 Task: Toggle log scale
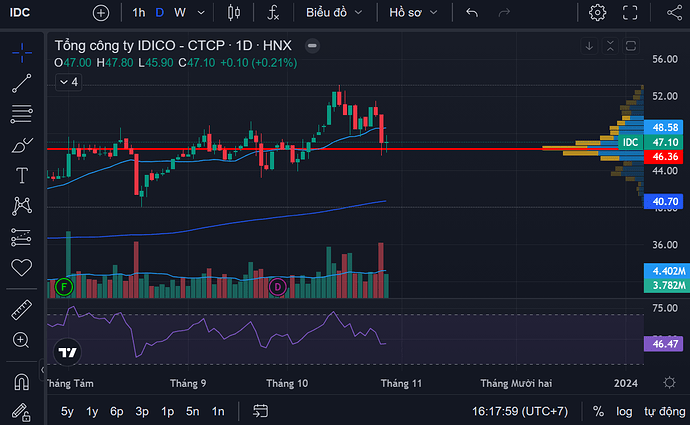tap(624, 411)
